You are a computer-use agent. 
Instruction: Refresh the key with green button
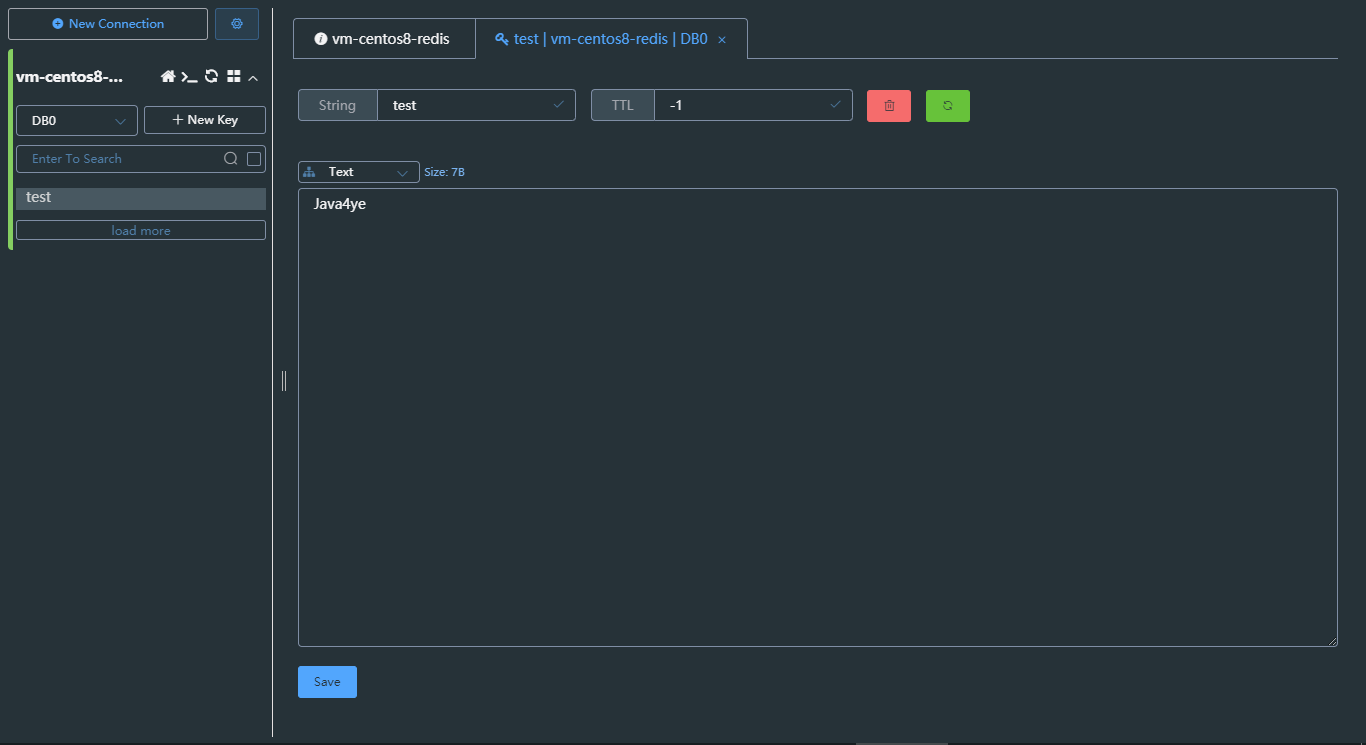948,106
